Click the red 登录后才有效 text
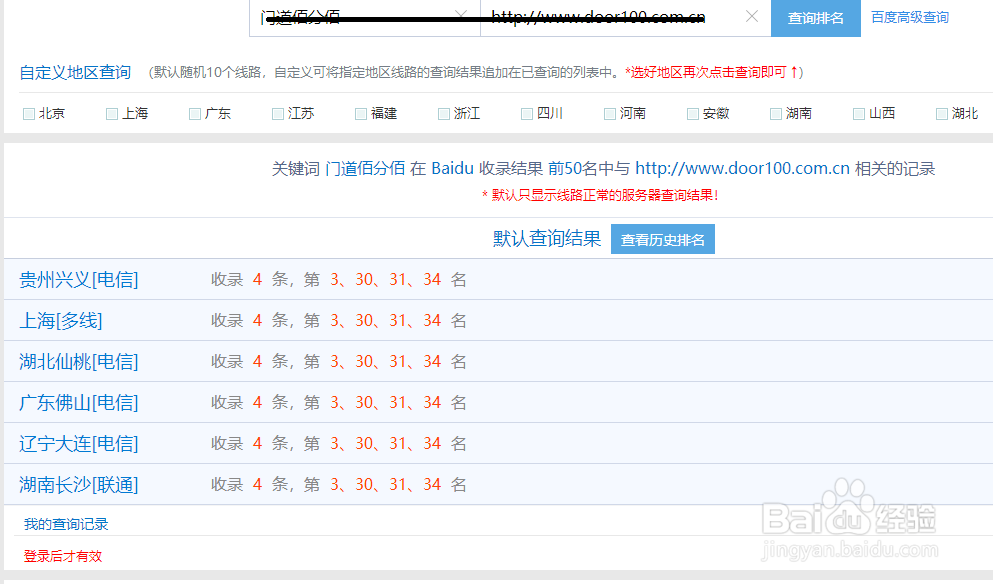 coord(63,556)
